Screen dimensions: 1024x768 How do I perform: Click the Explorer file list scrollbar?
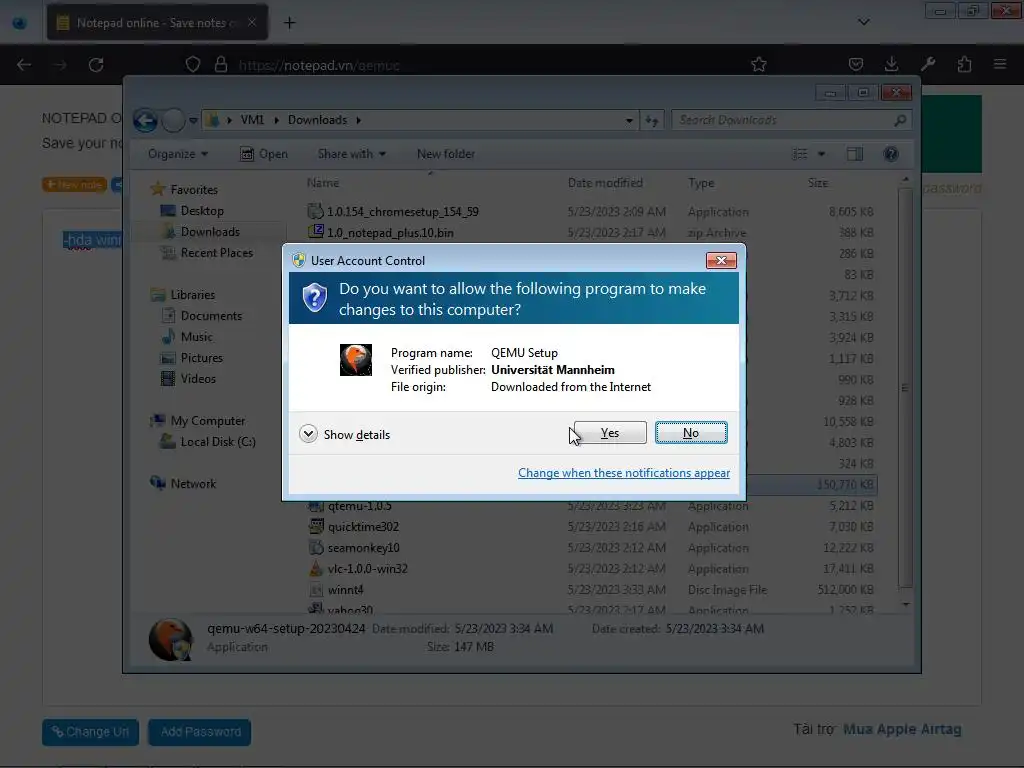(x=905, y=388)
